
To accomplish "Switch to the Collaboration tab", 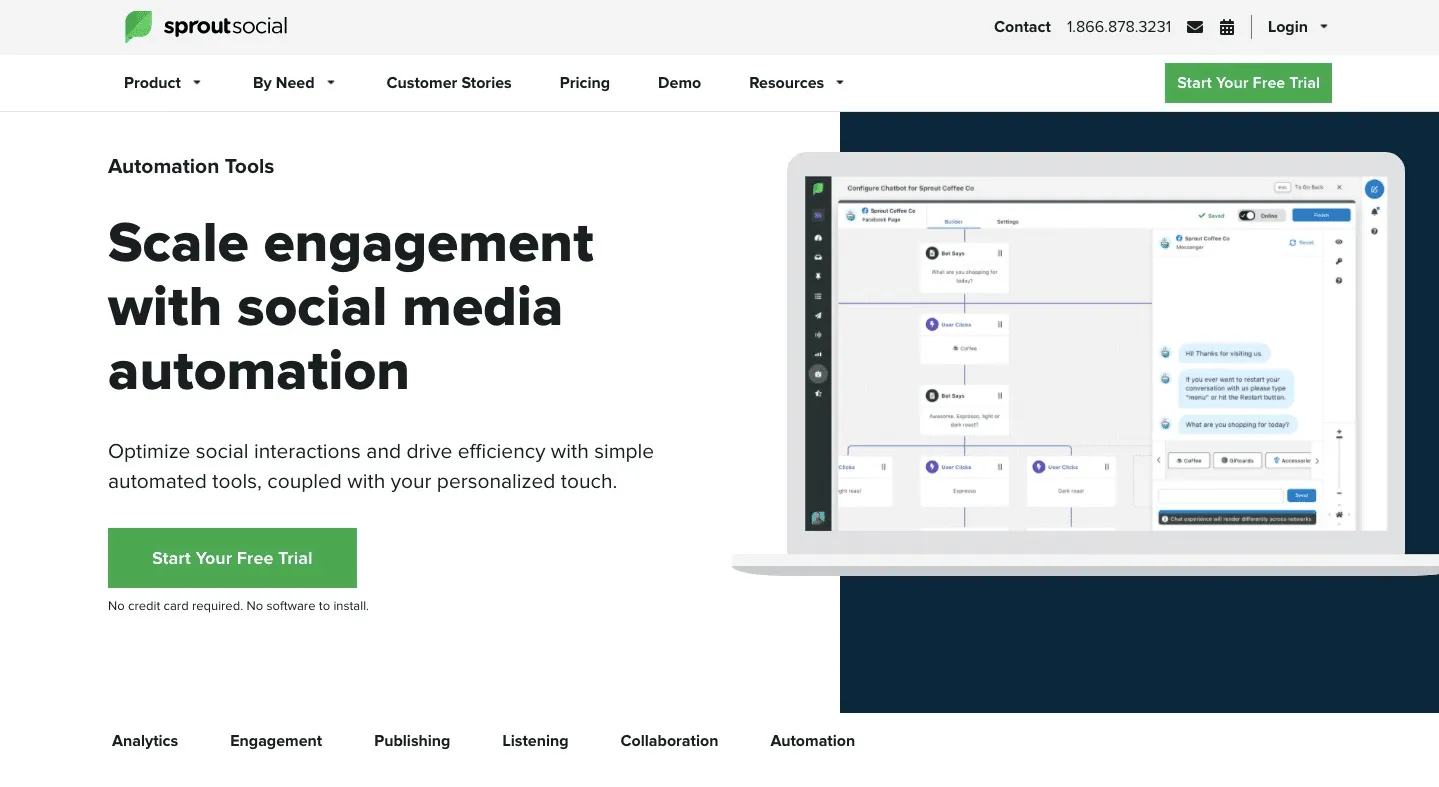I will coord(669,741).
